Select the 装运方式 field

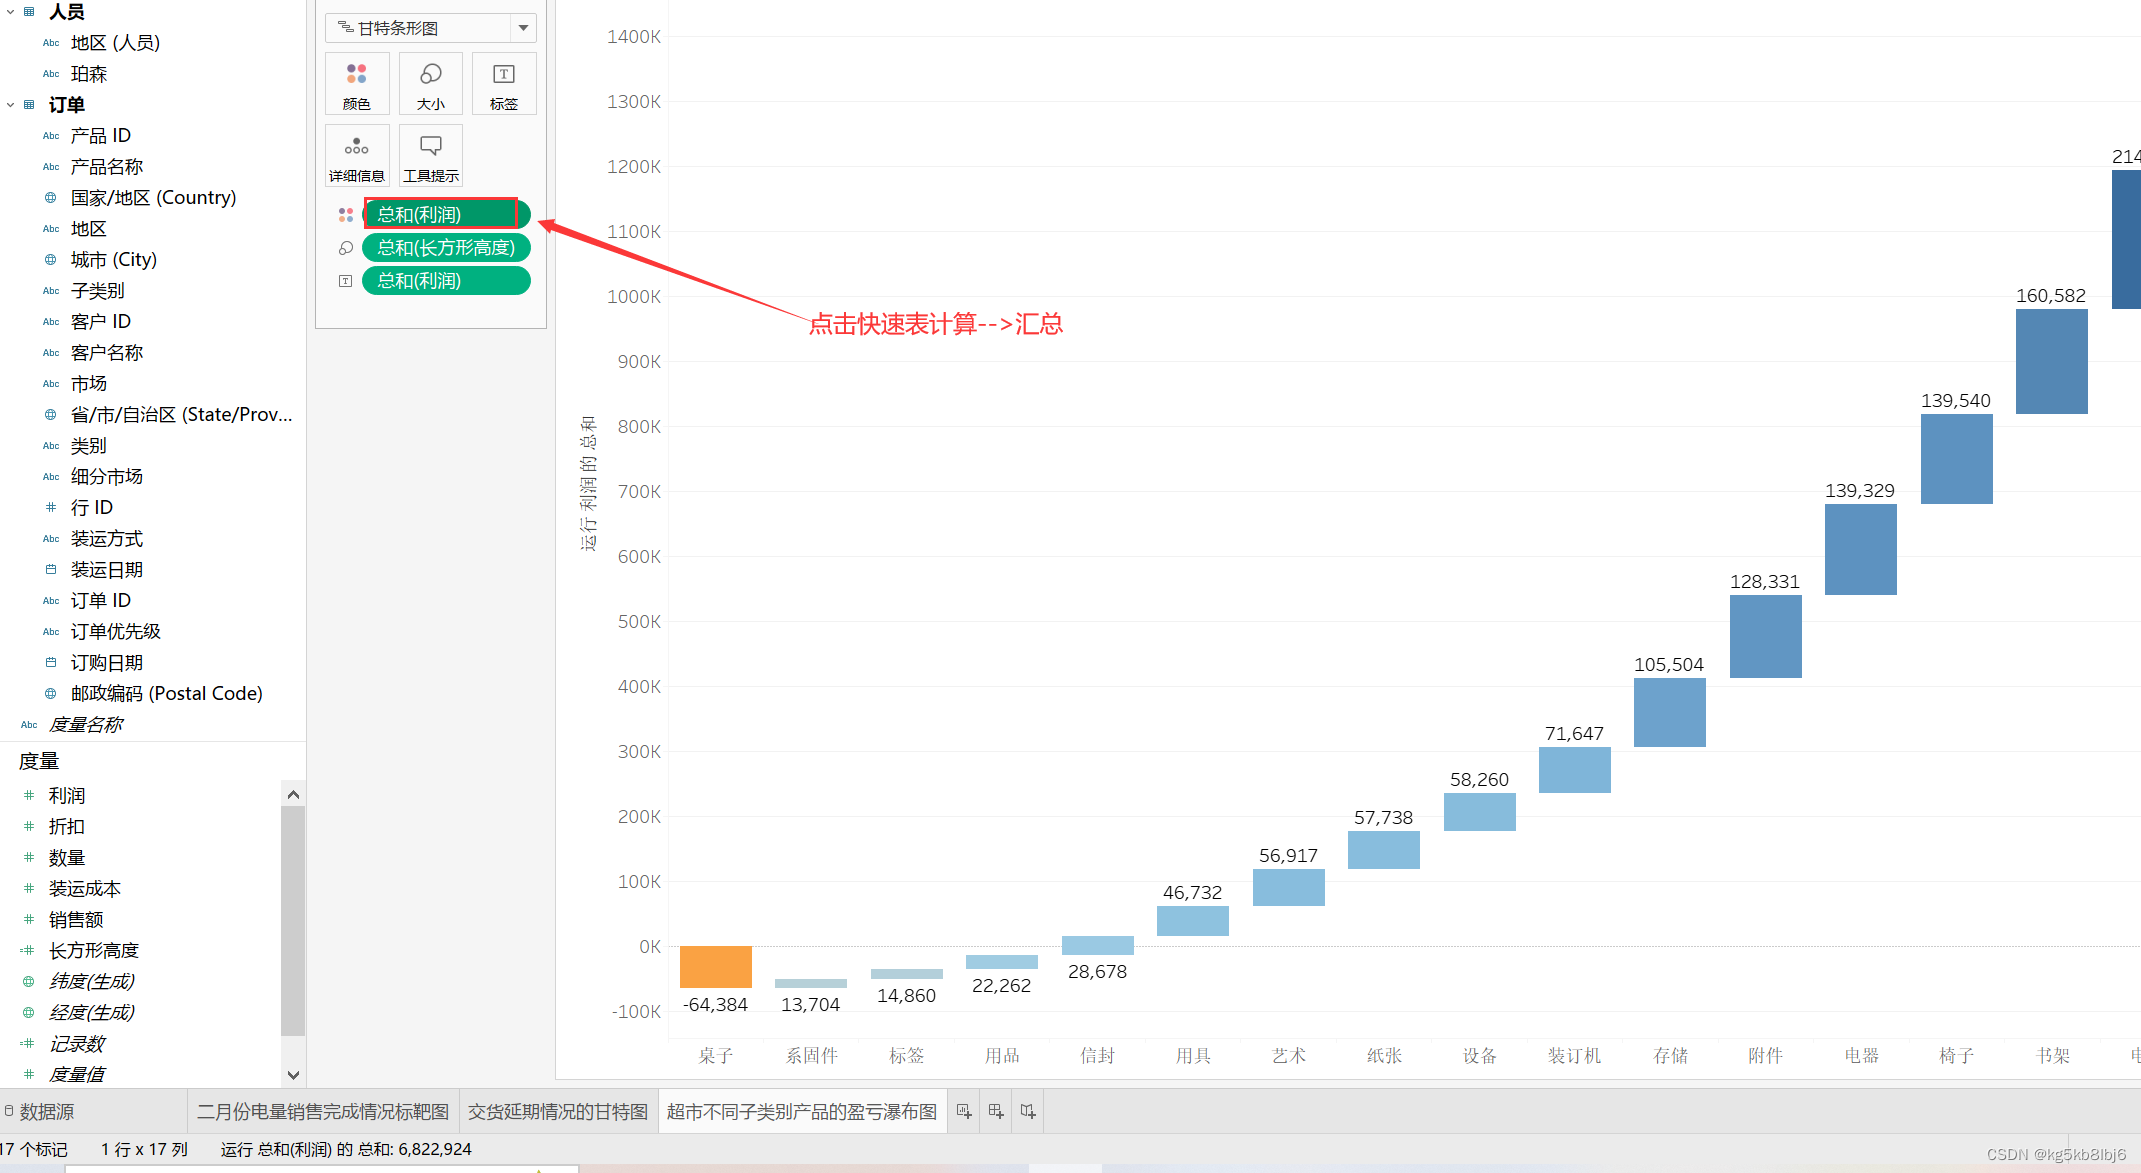click(x=107, y=539)
